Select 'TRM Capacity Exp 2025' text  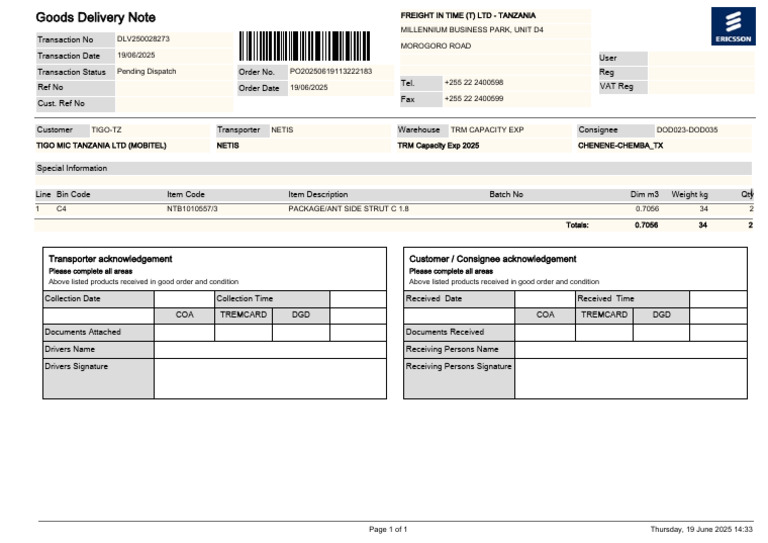pyautogui.click(x=438, y=146)
